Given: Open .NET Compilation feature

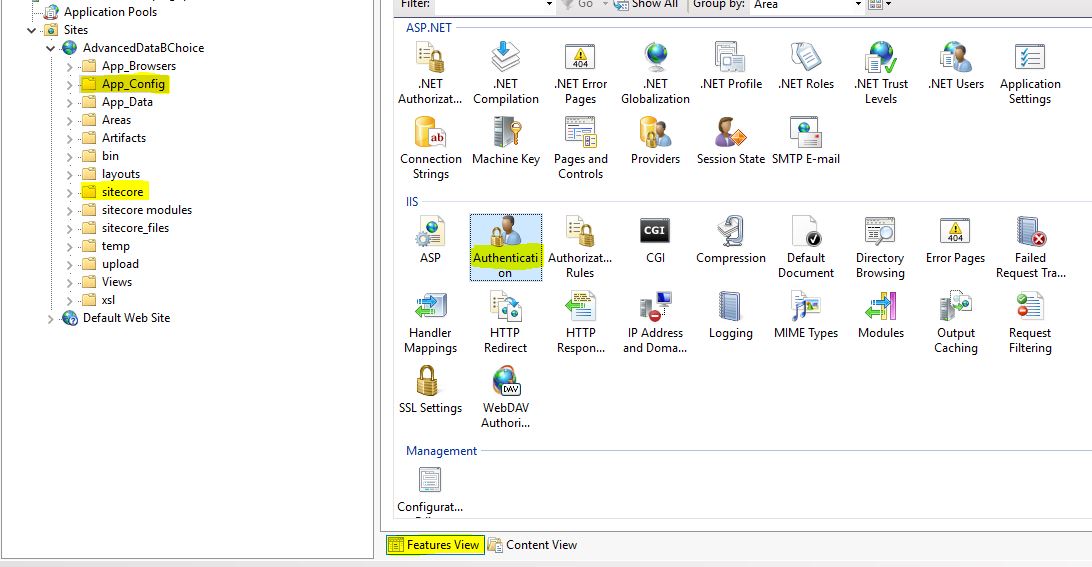Looking at the screenshot, I should pos(506,73).
